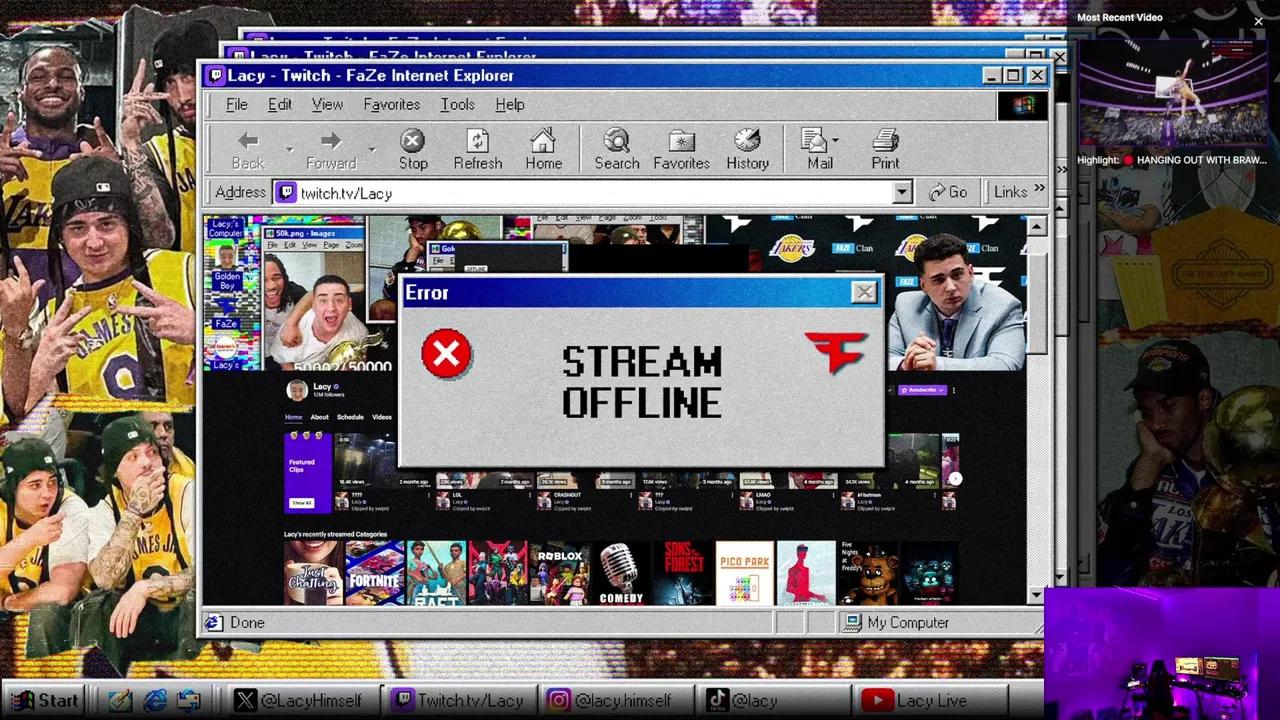Click the red error X icon
The width and height of the screenshot is (1280, 720).
point(446,355)
